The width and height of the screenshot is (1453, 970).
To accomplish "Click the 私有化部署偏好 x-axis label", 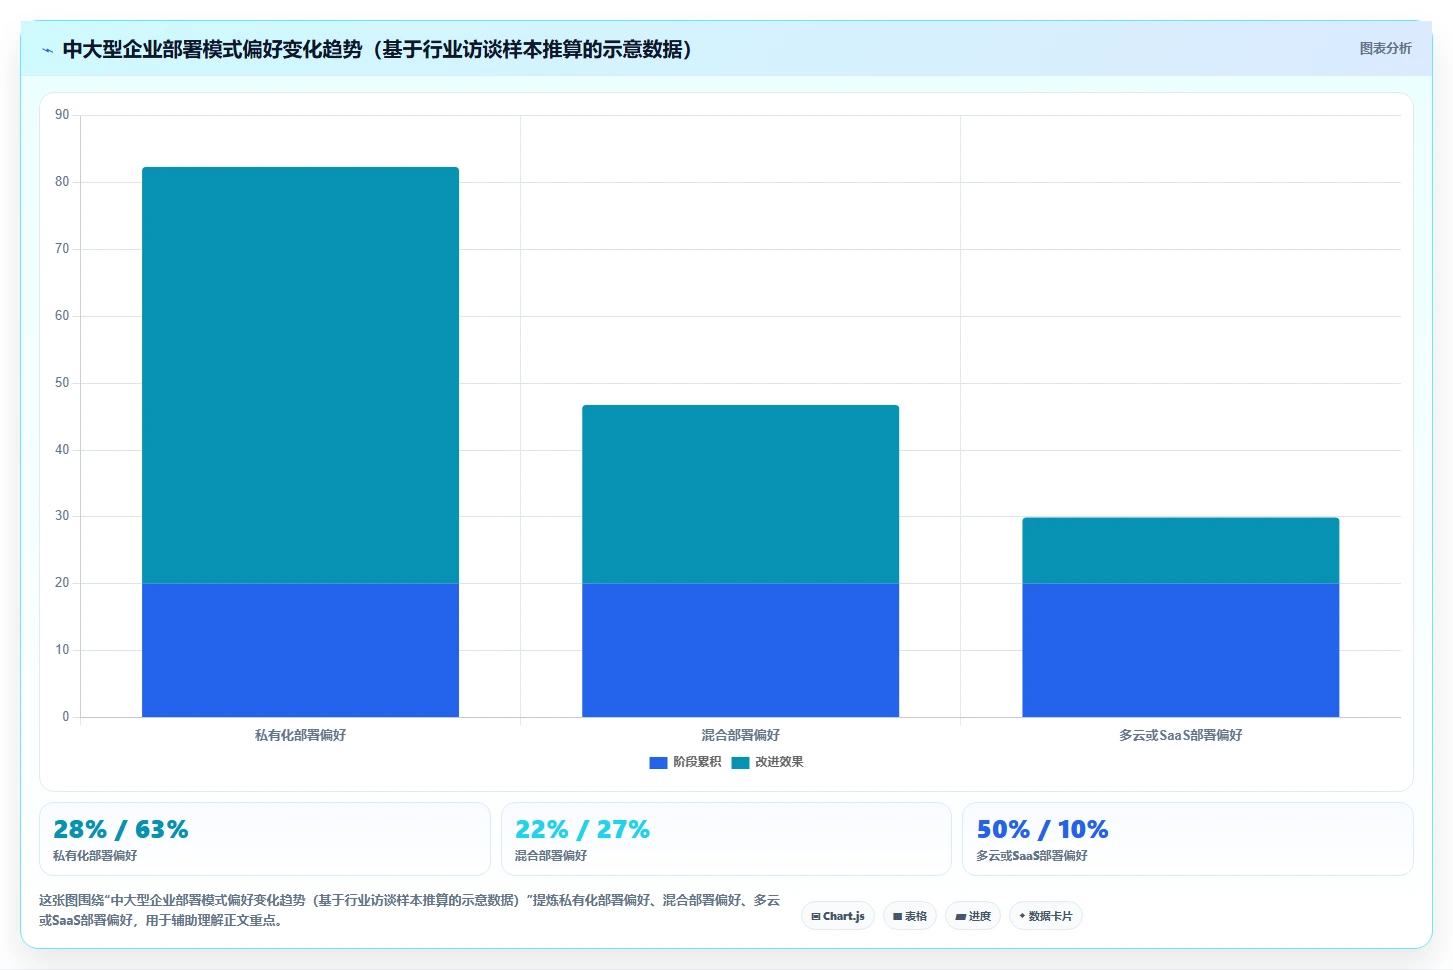I will (x=300, y=735).
